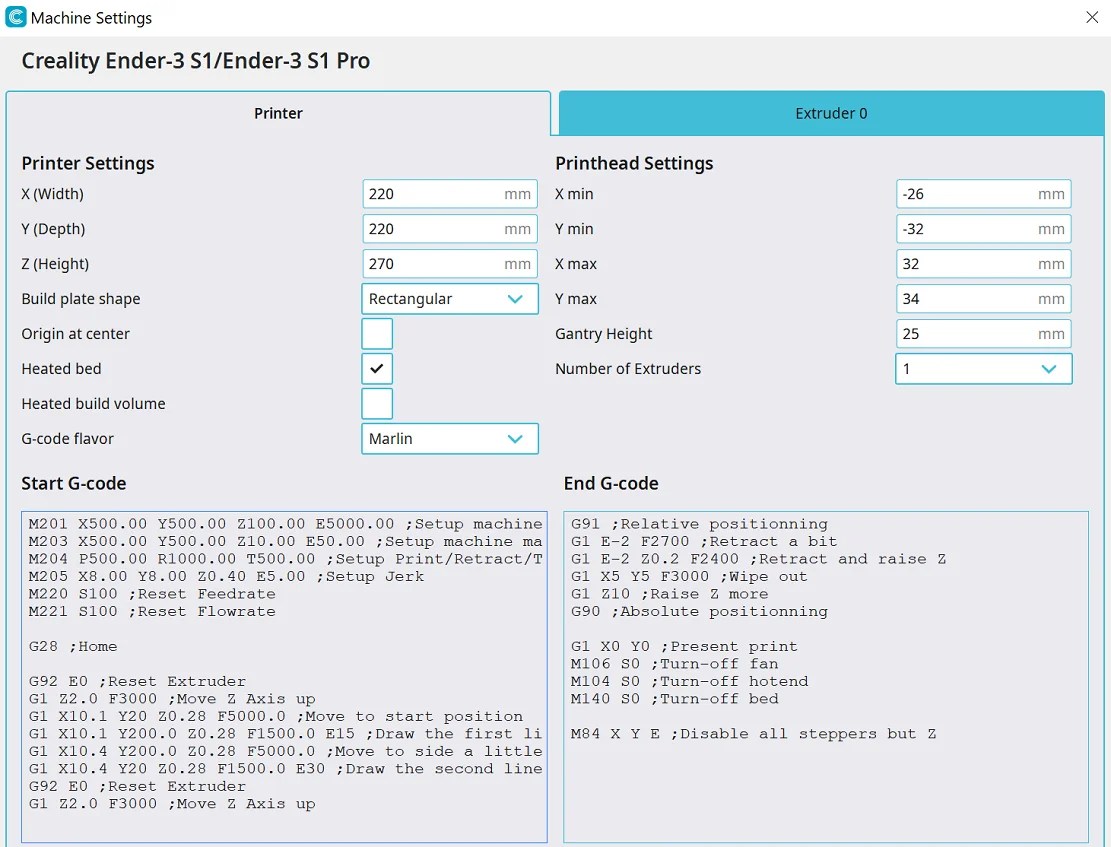Screen dimensions: 1111x847
Task: Click 'G1 Z10 ;Raise Z more' line
Action: tap(670, 594)
